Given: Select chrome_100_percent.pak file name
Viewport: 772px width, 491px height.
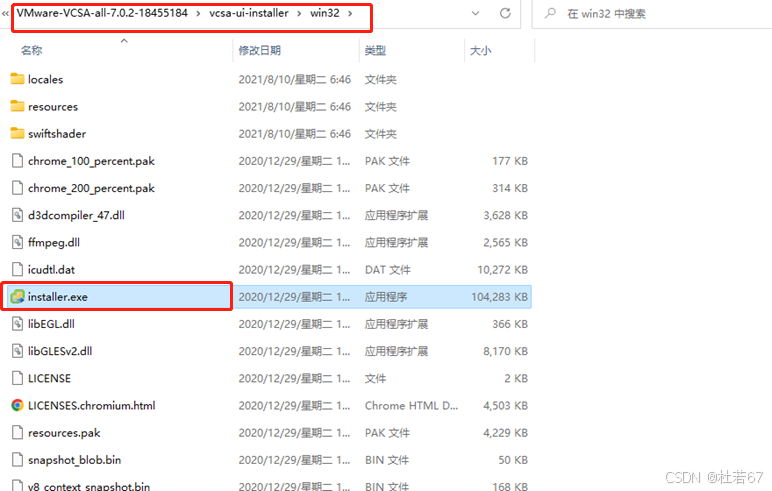Looking at the screenshot, I should tap(91, 161).
